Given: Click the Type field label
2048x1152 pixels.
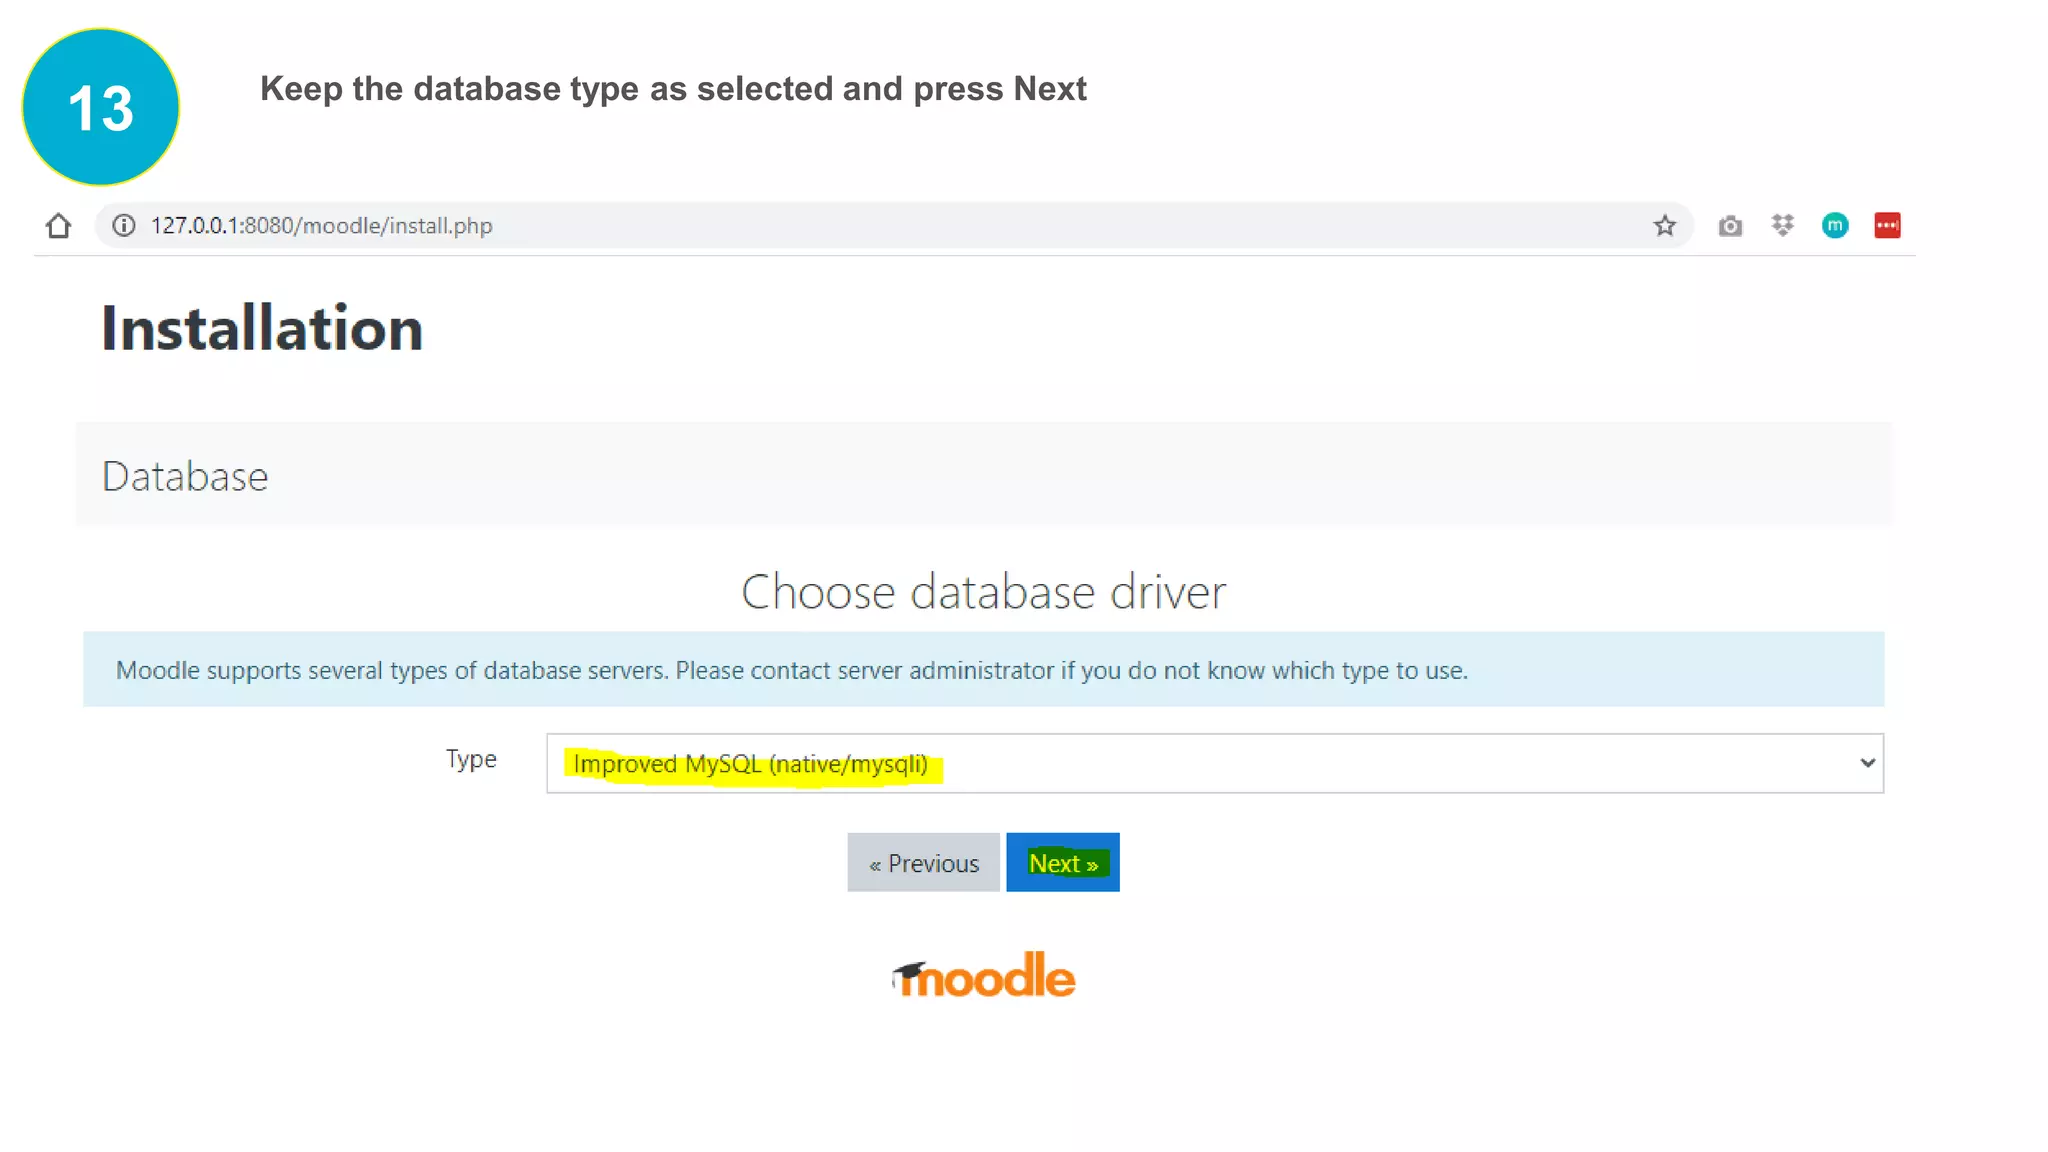Looking at the screenshot, I should coord(471,759).
